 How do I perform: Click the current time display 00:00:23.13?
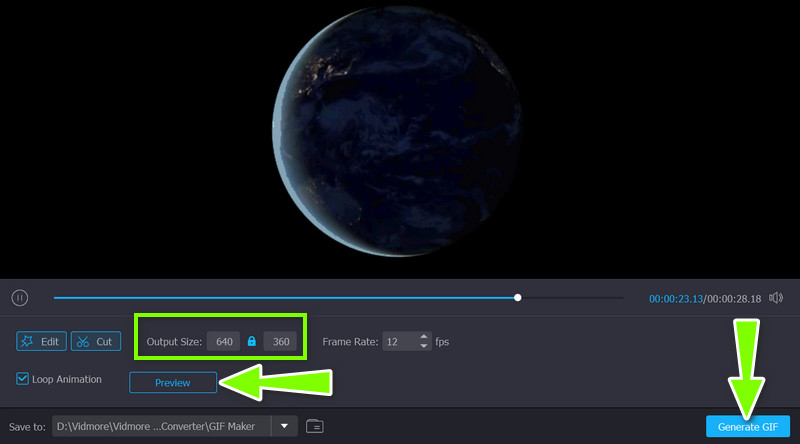coord(676,298)
